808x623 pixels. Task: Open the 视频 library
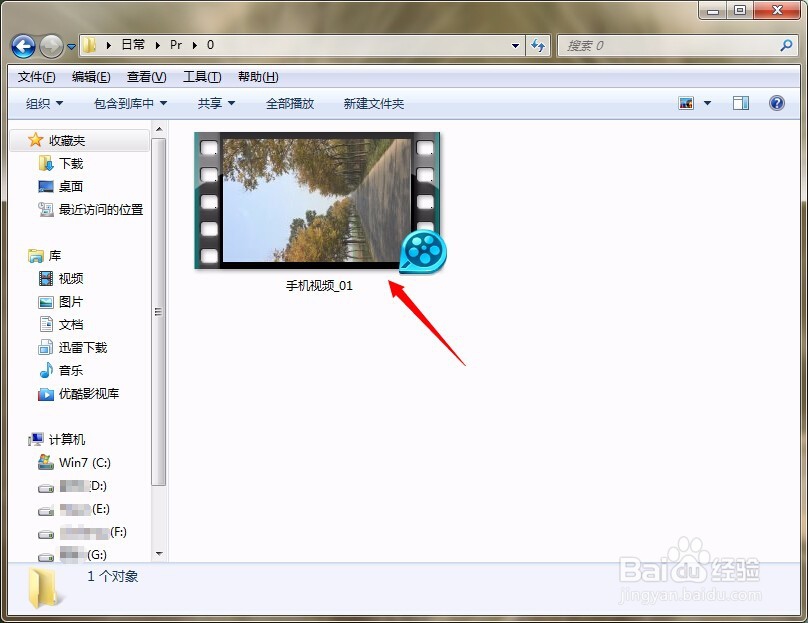71,278
